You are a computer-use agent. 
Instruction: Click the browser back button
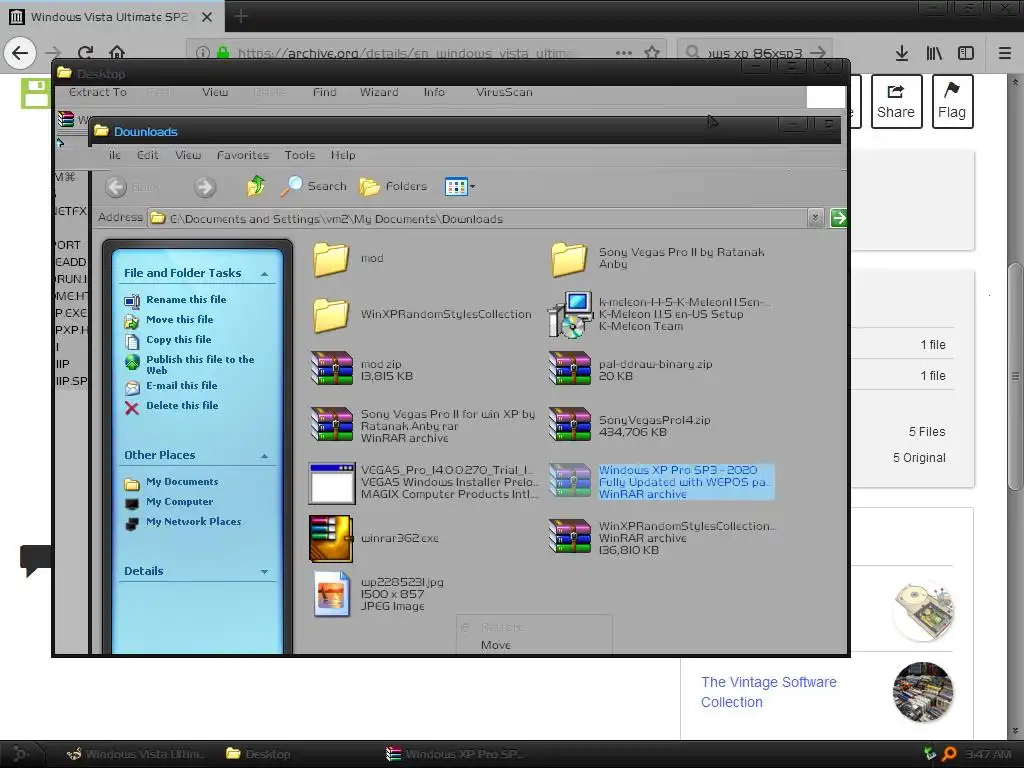coord(20,53)
